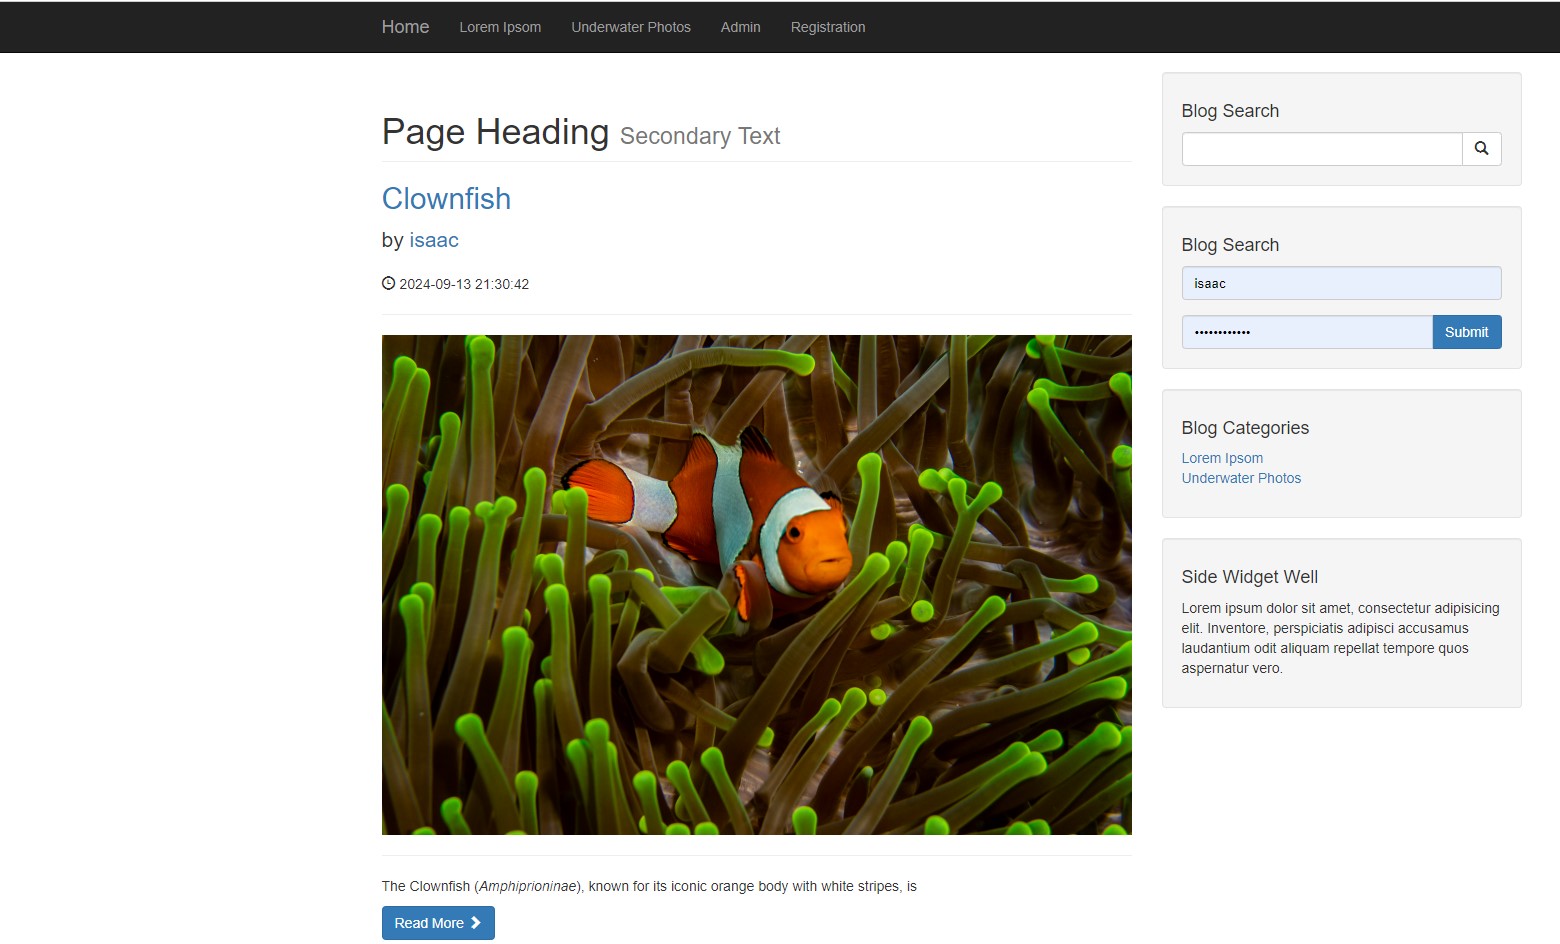Visit author isaac's profile link
The image size is (1560, 944).
coord(433,240)
